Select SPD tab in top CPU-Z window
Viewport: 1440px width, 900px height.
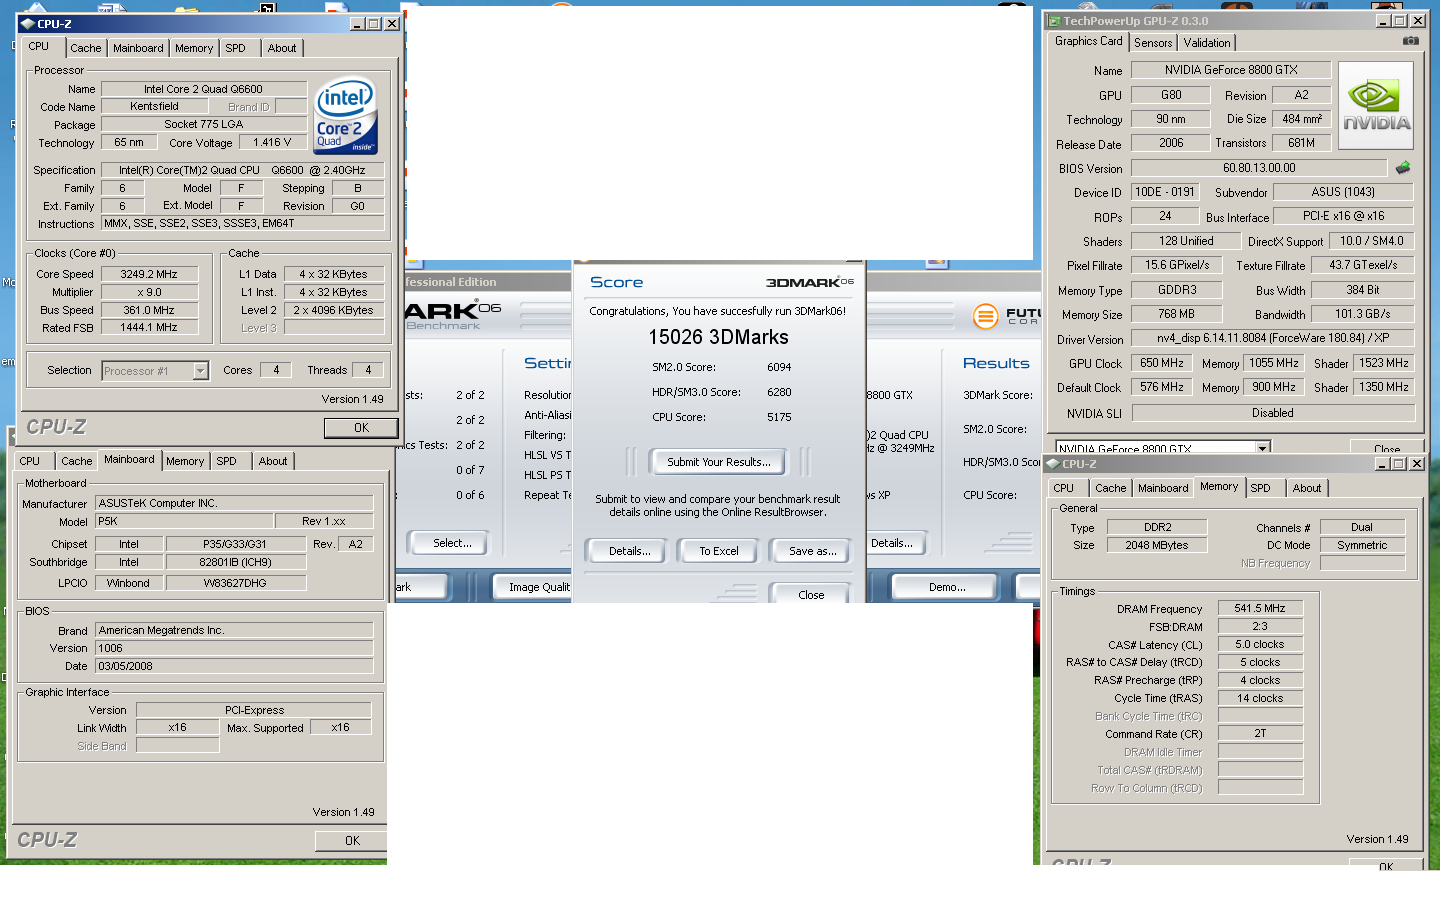coord(235,48)
